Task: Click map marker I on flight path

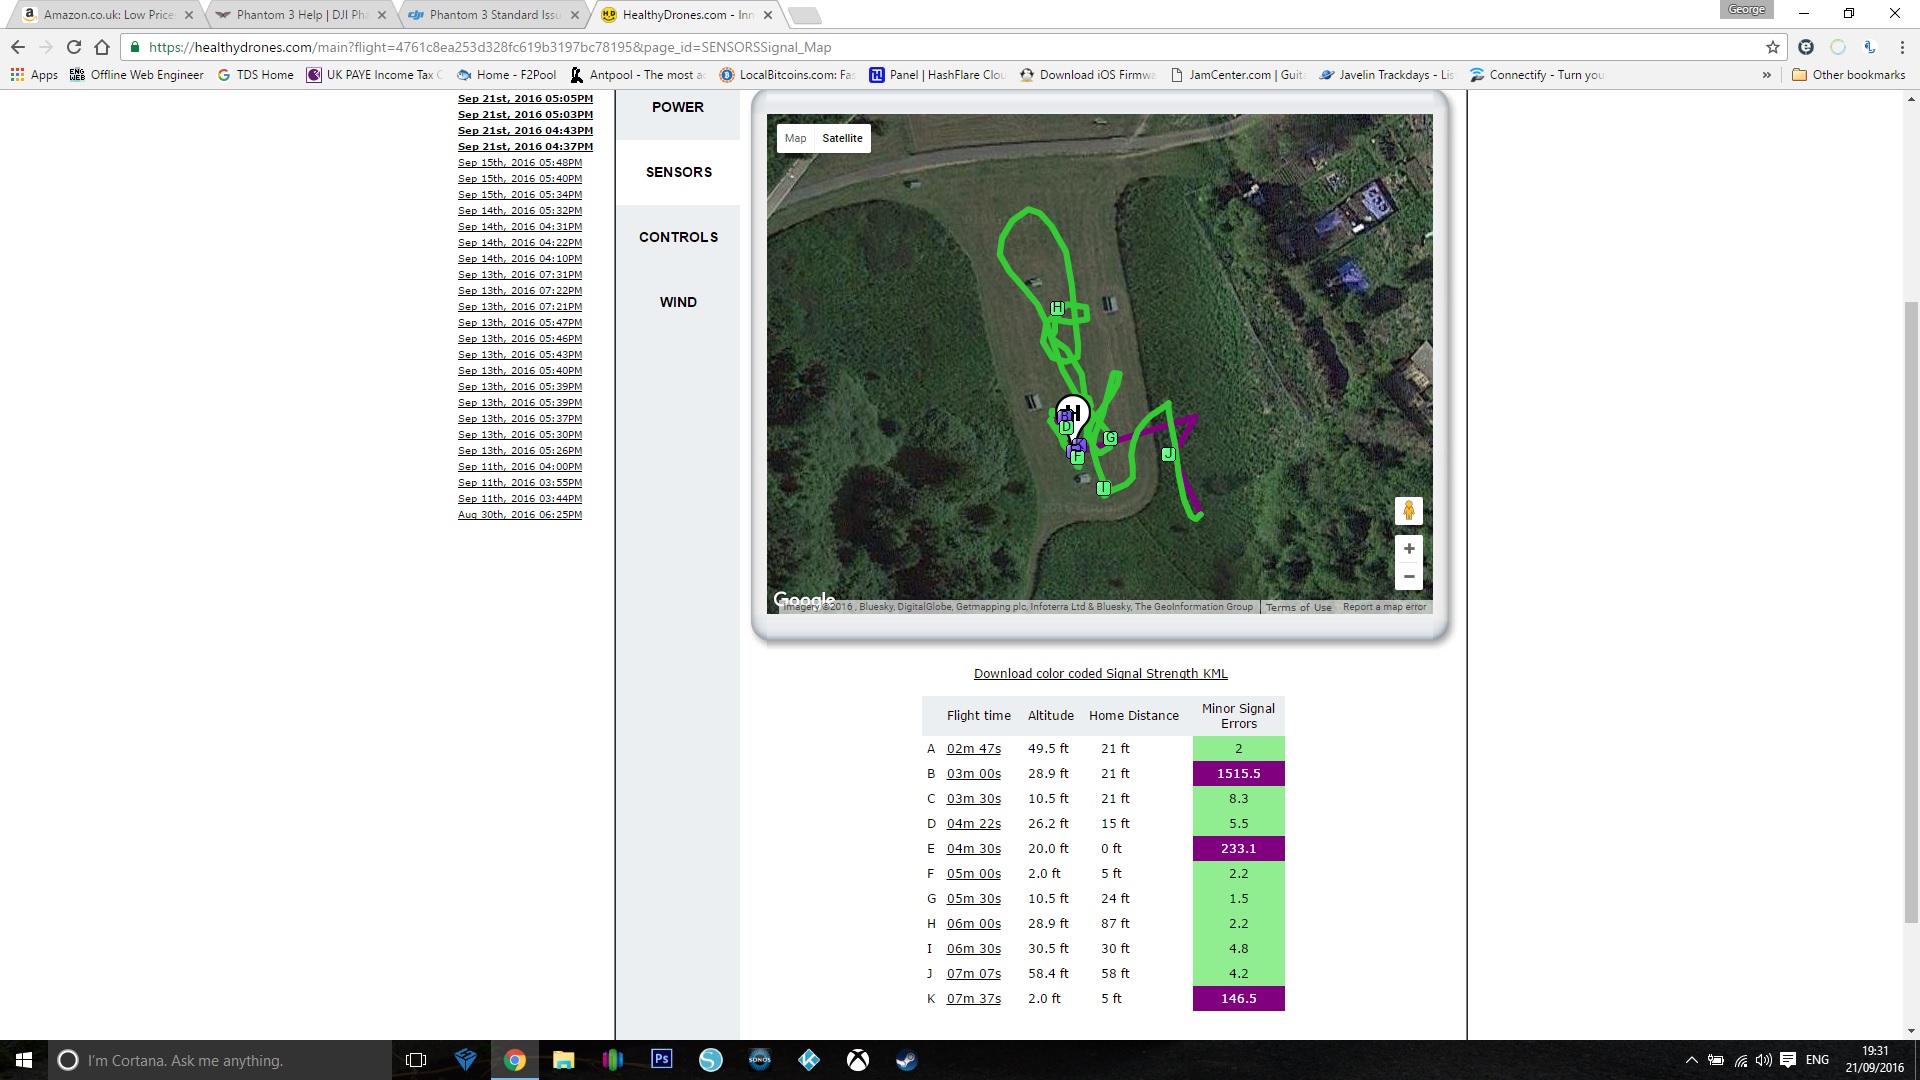Action: pyautogui.click(x=1103, y=488)
